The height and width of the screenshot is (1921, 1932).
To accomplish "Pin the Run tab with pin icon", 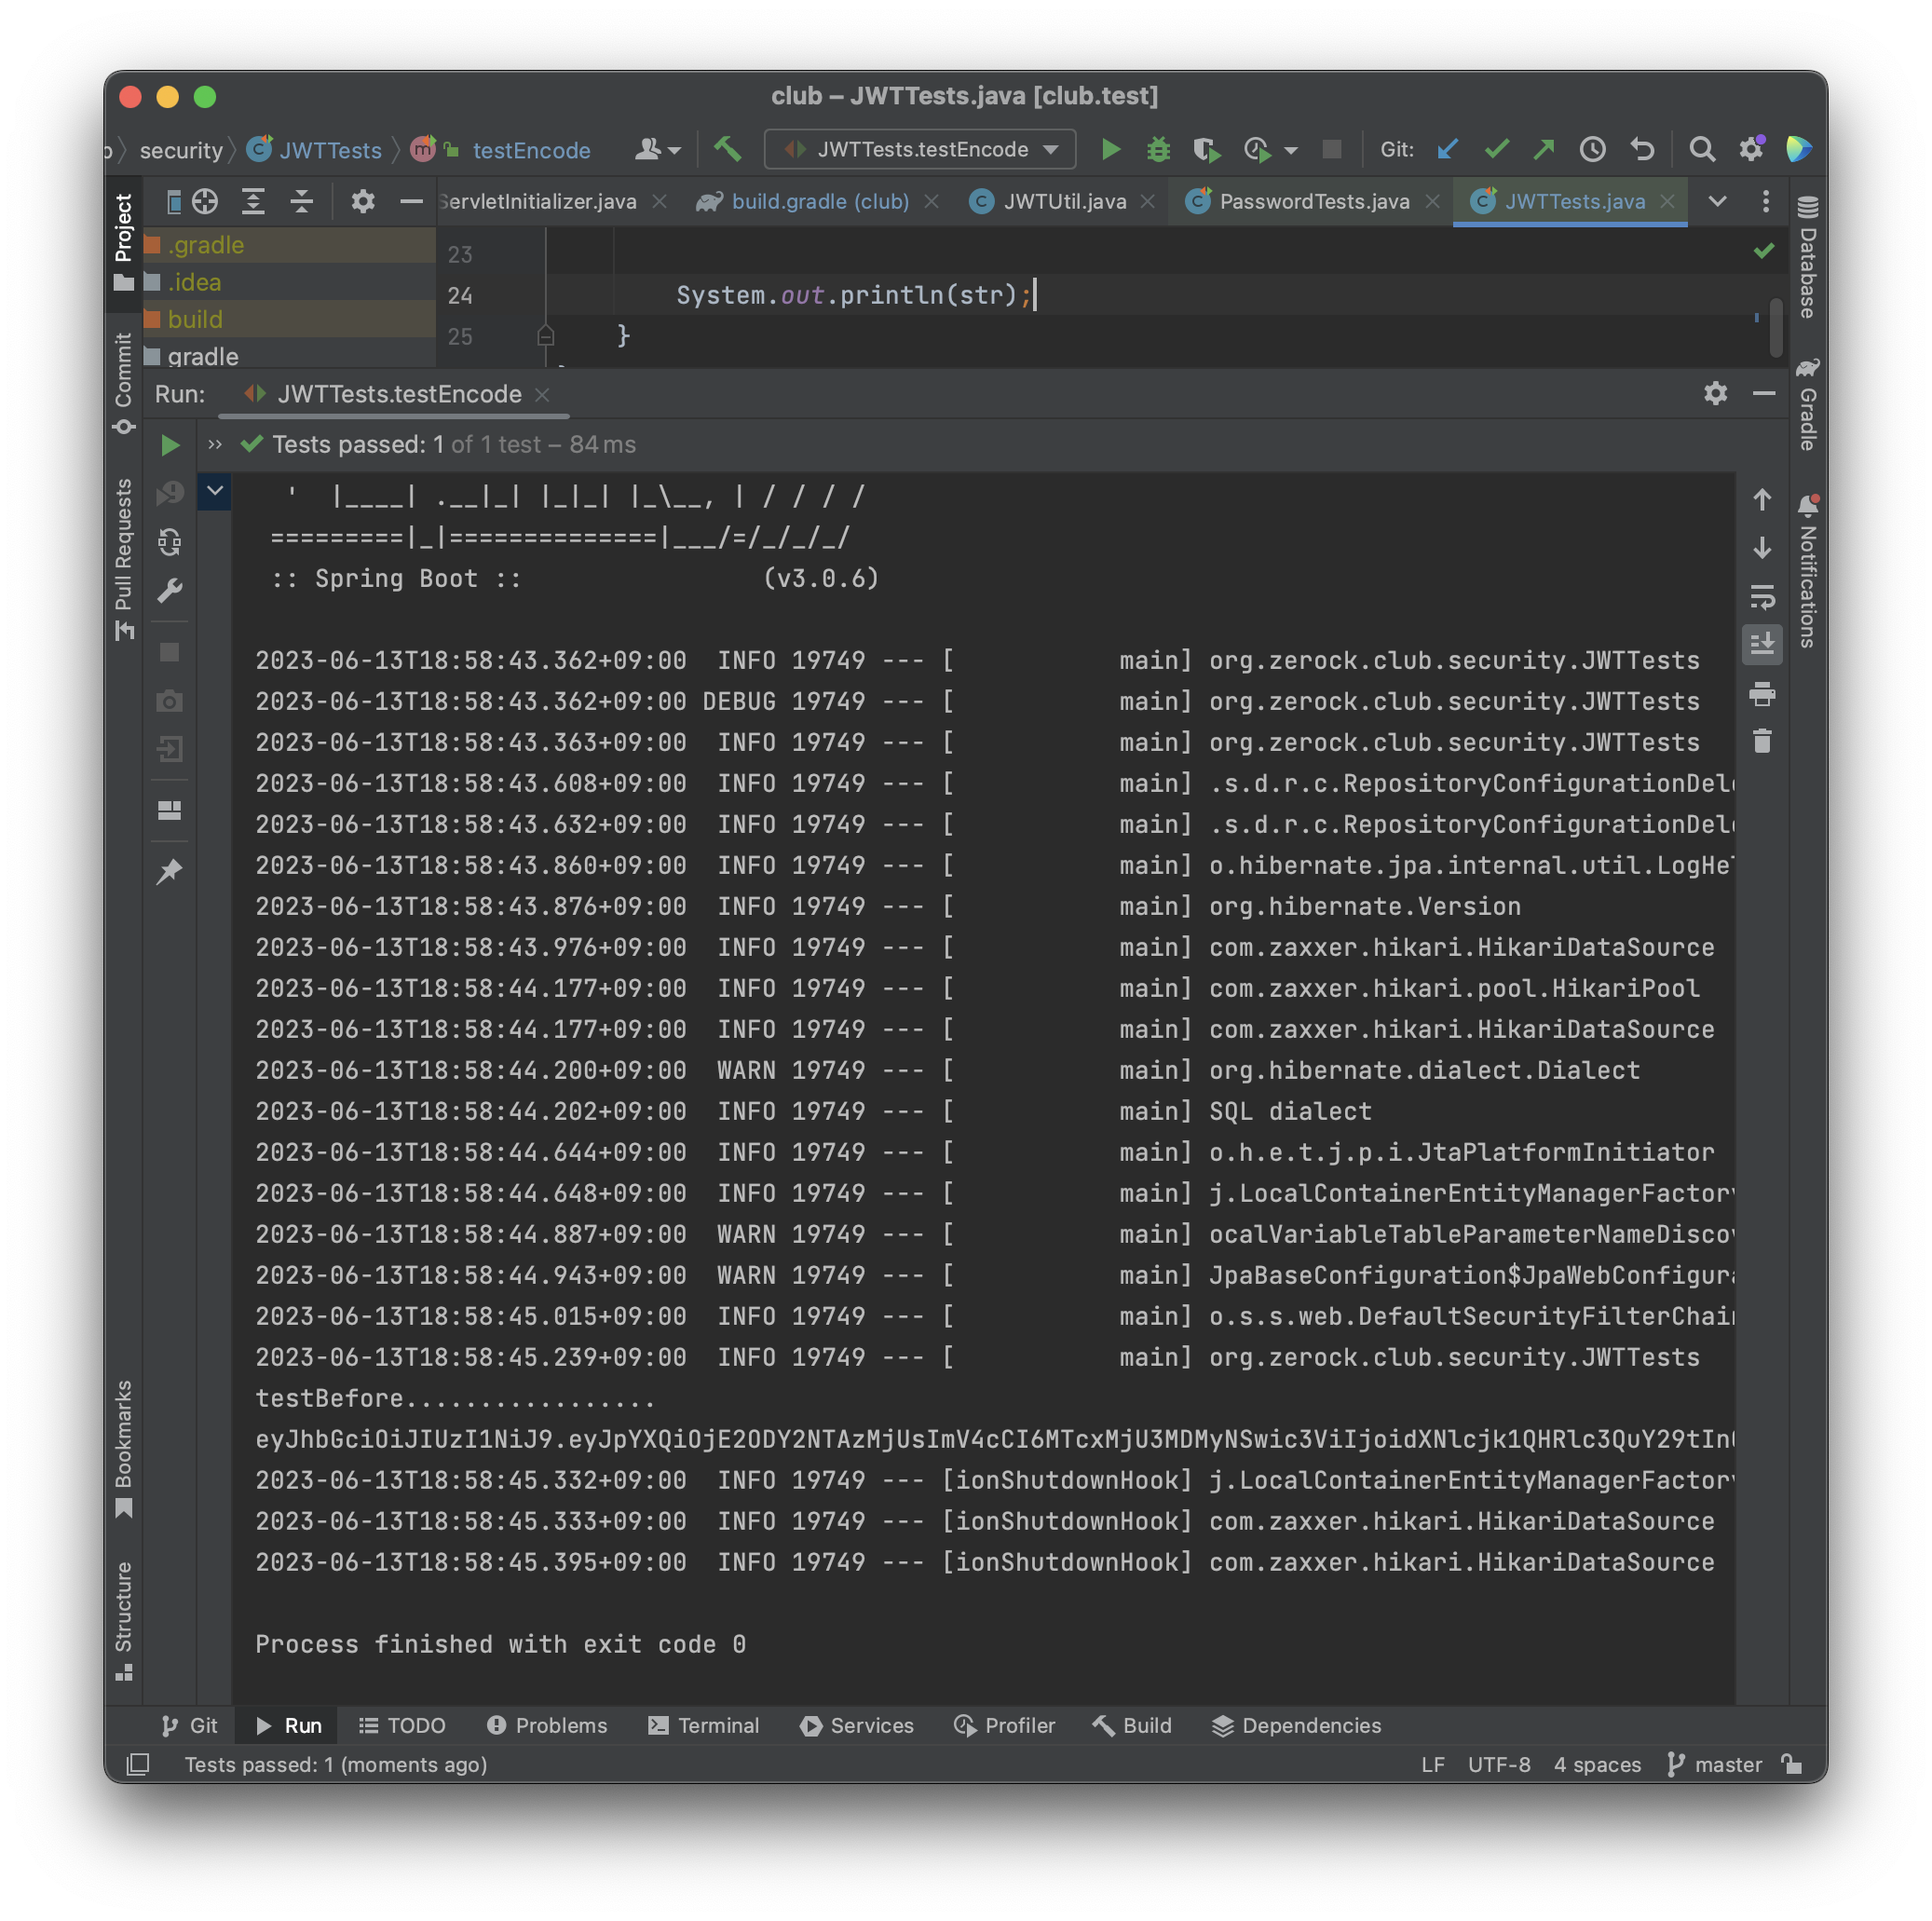I will tap(170, 871).
